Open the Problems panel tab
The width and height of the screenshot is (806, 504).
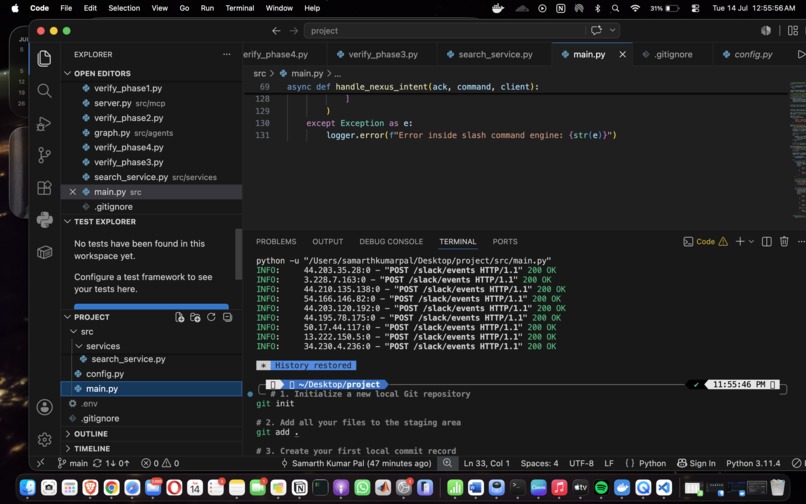[x=276, y=242]
